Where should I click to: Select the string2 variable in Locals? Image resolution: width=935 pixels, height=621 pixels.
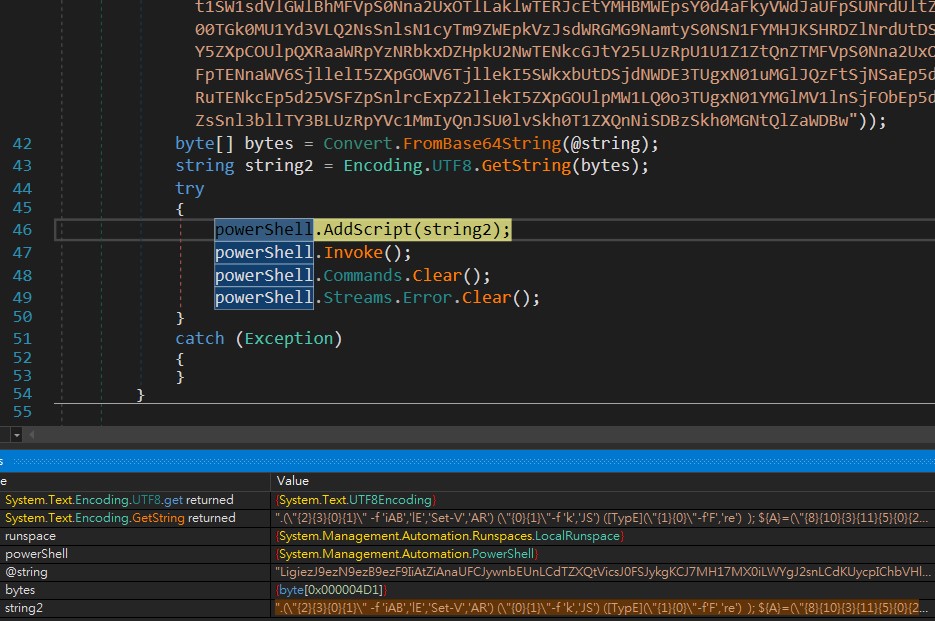24,608
